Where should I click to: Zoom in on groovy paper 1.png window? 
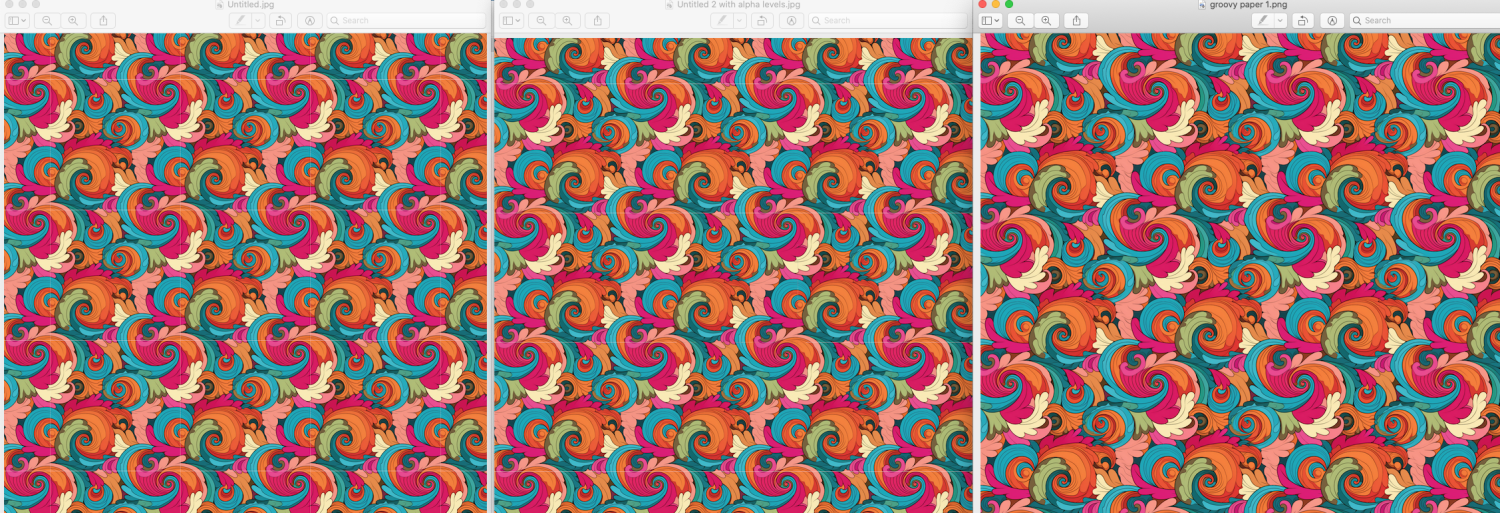(1046, 20)
